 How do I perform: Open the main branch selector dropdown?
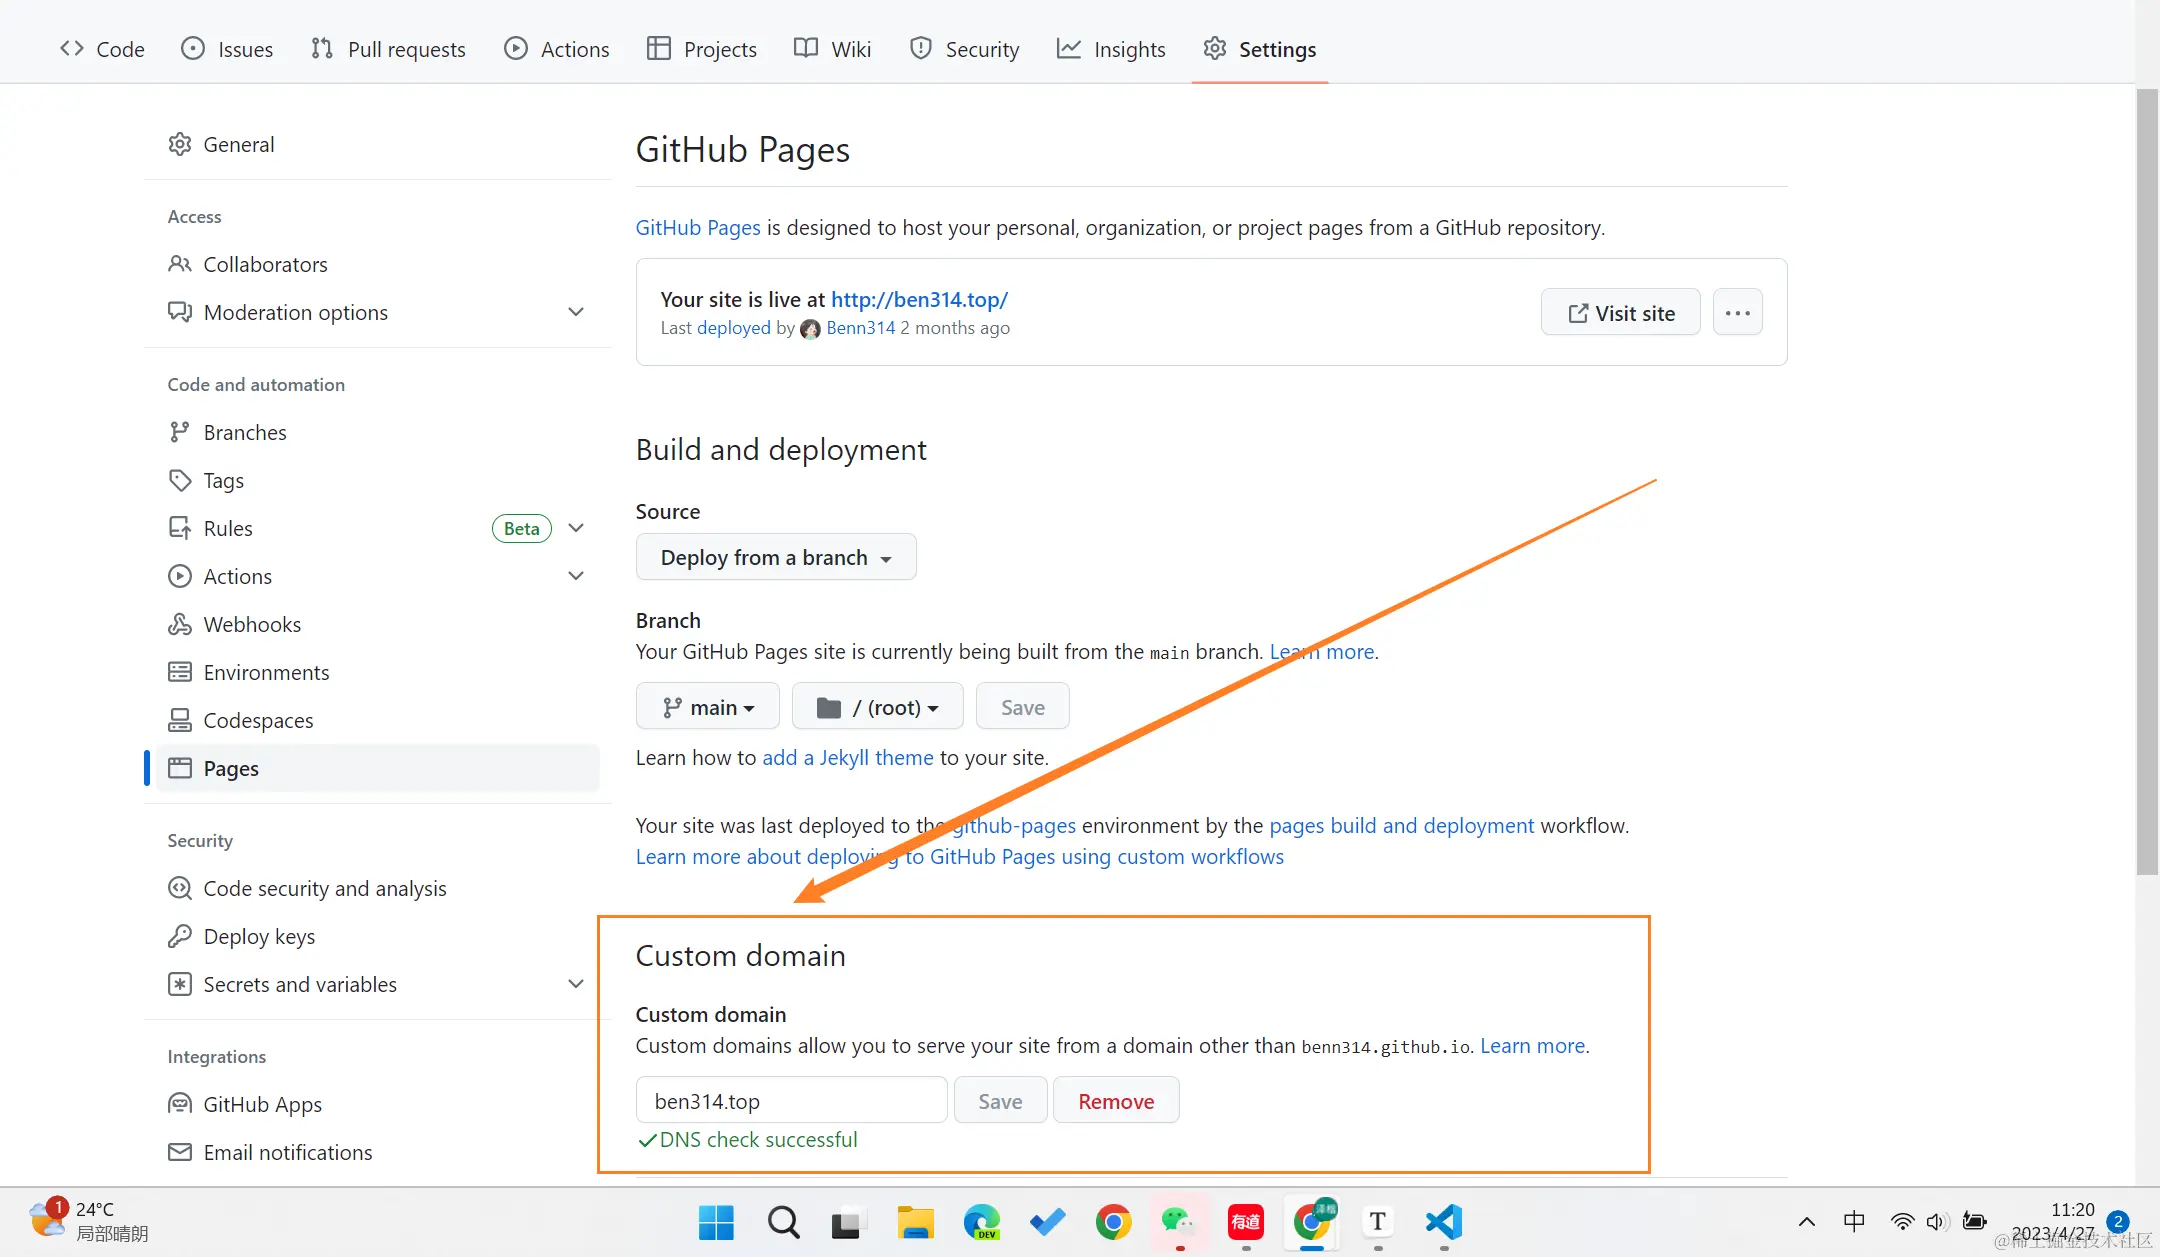[x=707, y=707]
